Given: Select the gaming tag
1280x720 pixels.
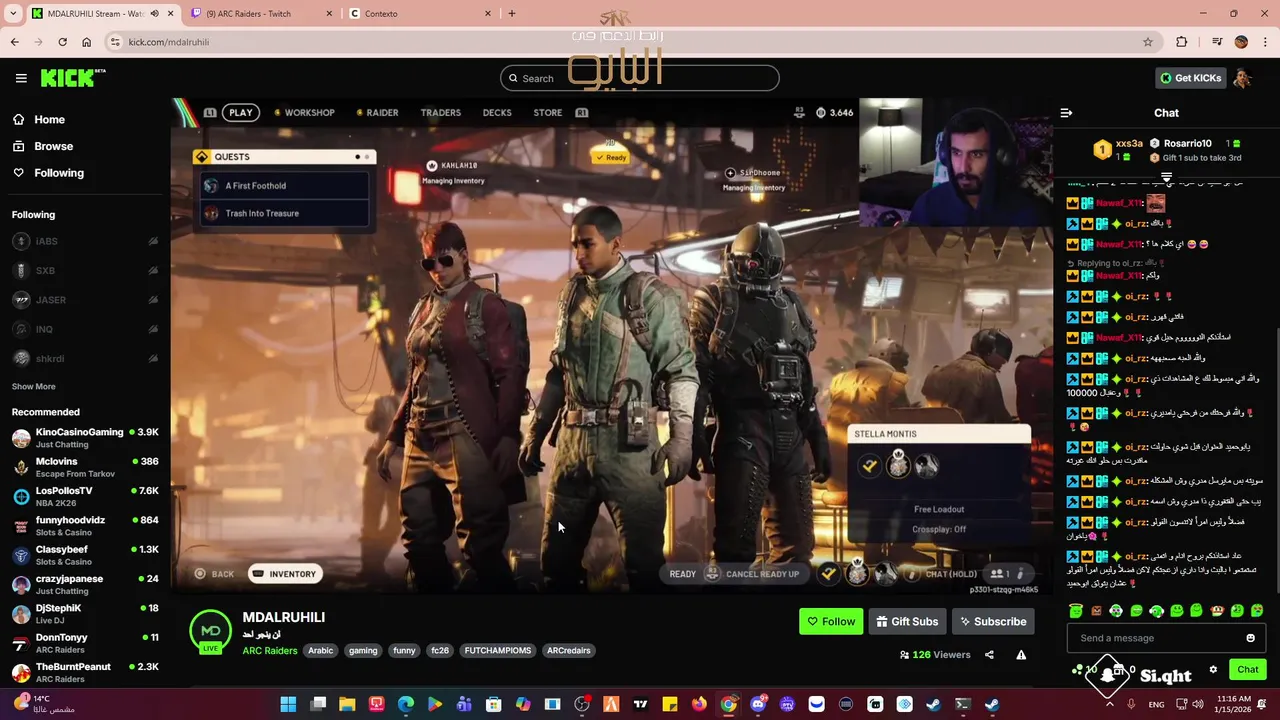Looking at the screenshot, I should click(x=363, y=651).
